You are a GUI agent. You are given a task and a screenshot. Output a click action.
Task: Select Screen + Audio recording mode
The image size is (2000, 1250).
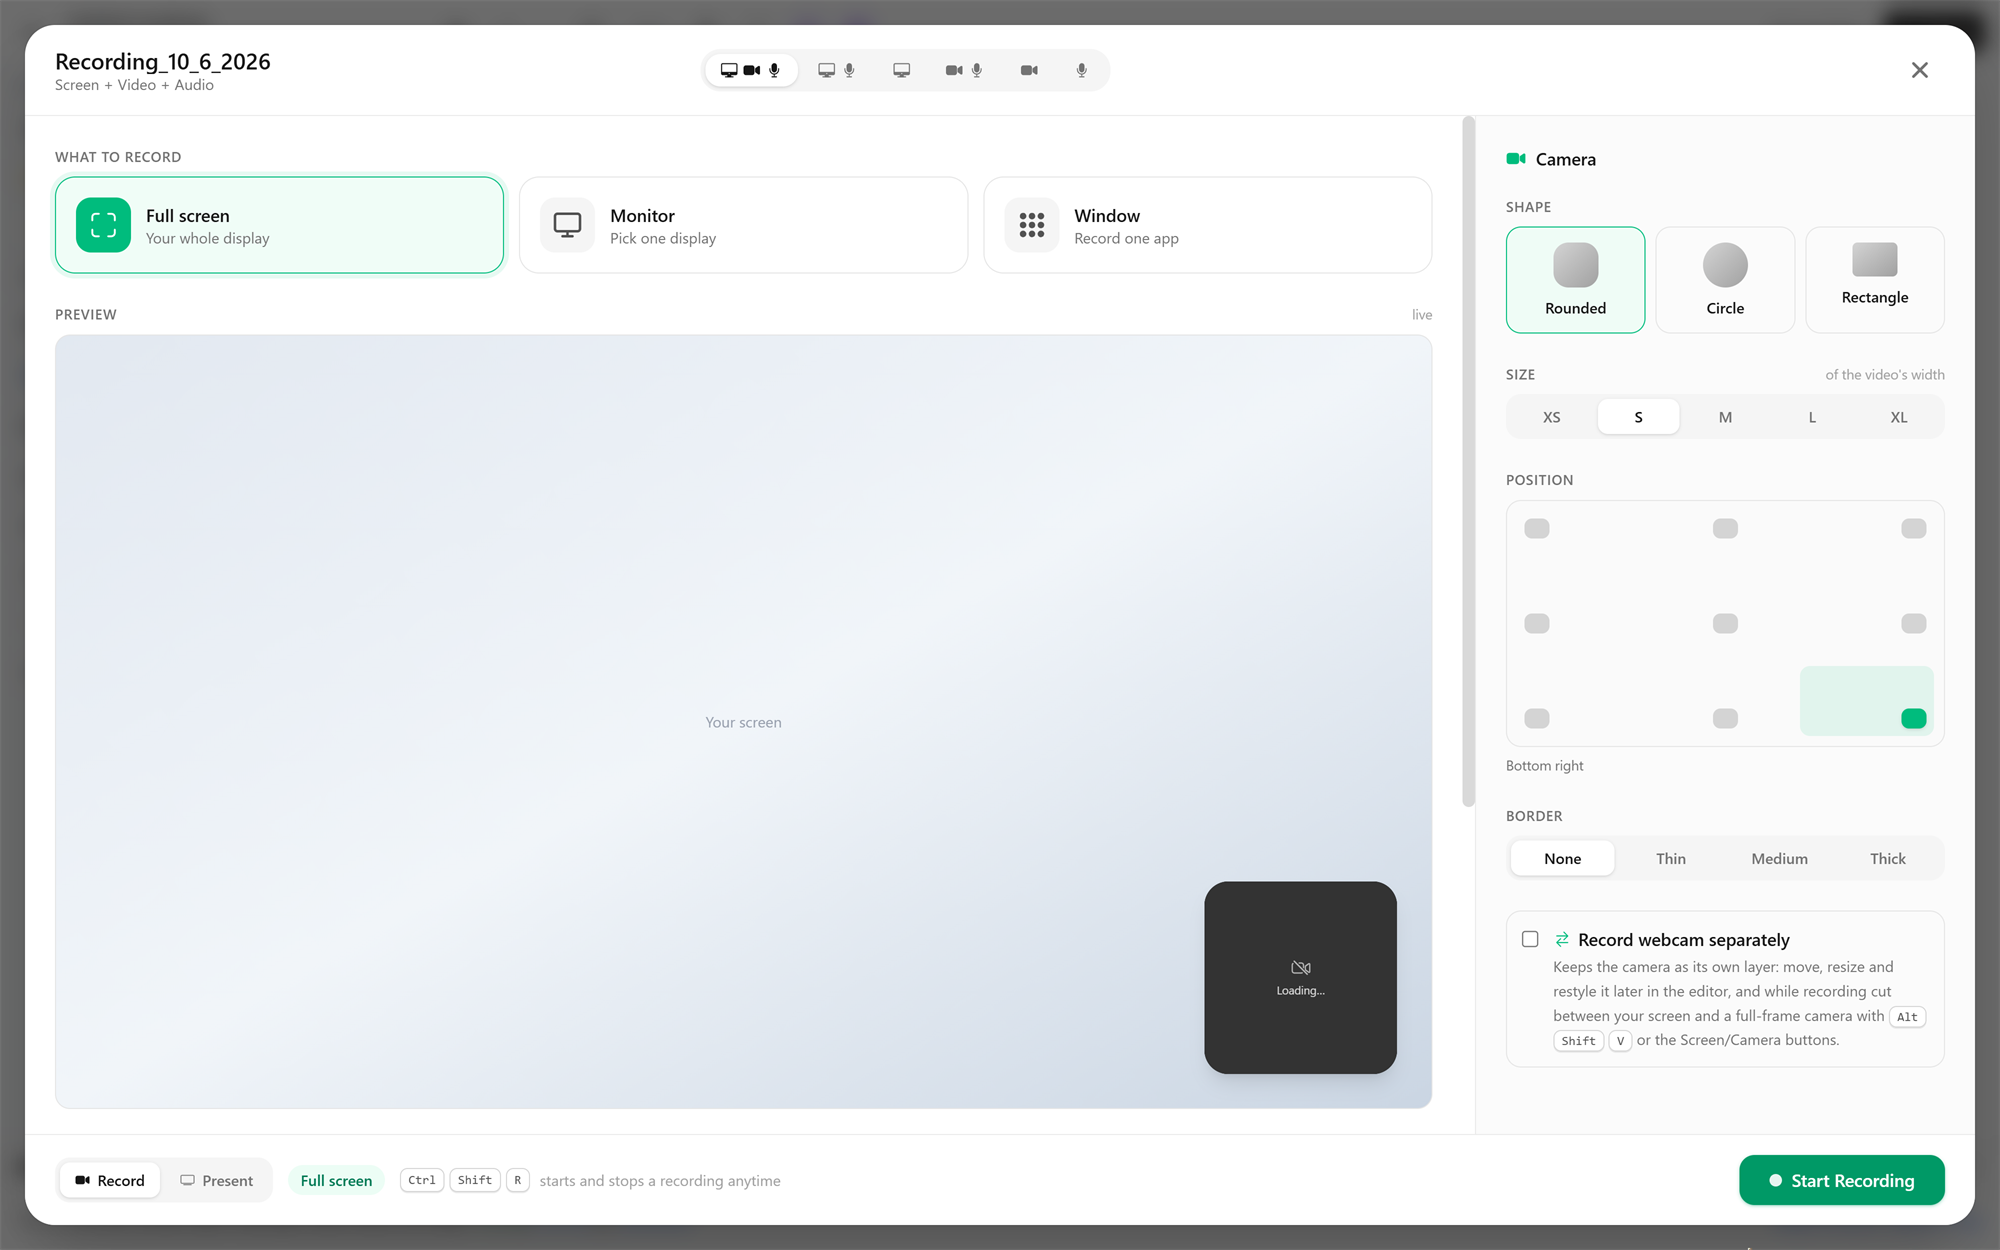coord(837,70)
